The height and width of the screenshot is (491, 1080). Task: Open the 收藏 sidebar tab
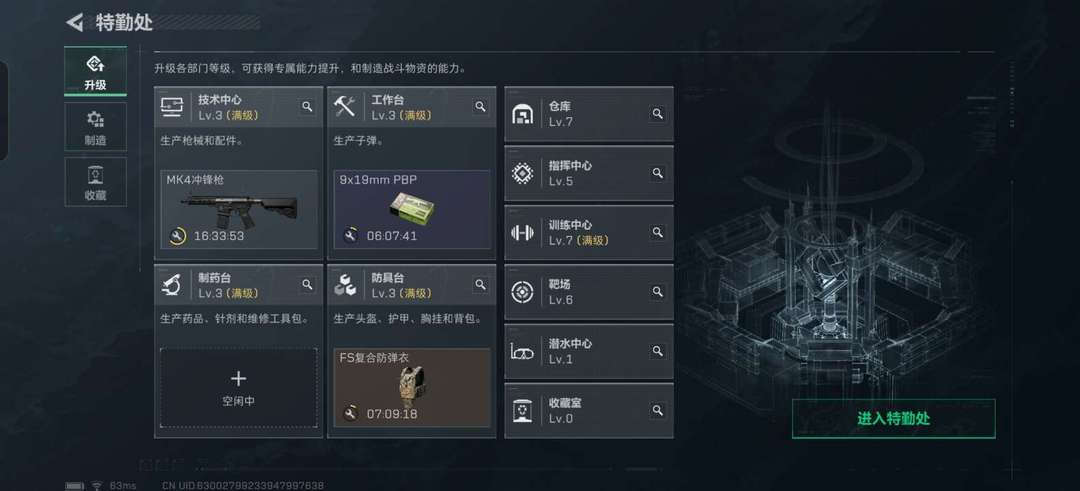tap(95, 182)
